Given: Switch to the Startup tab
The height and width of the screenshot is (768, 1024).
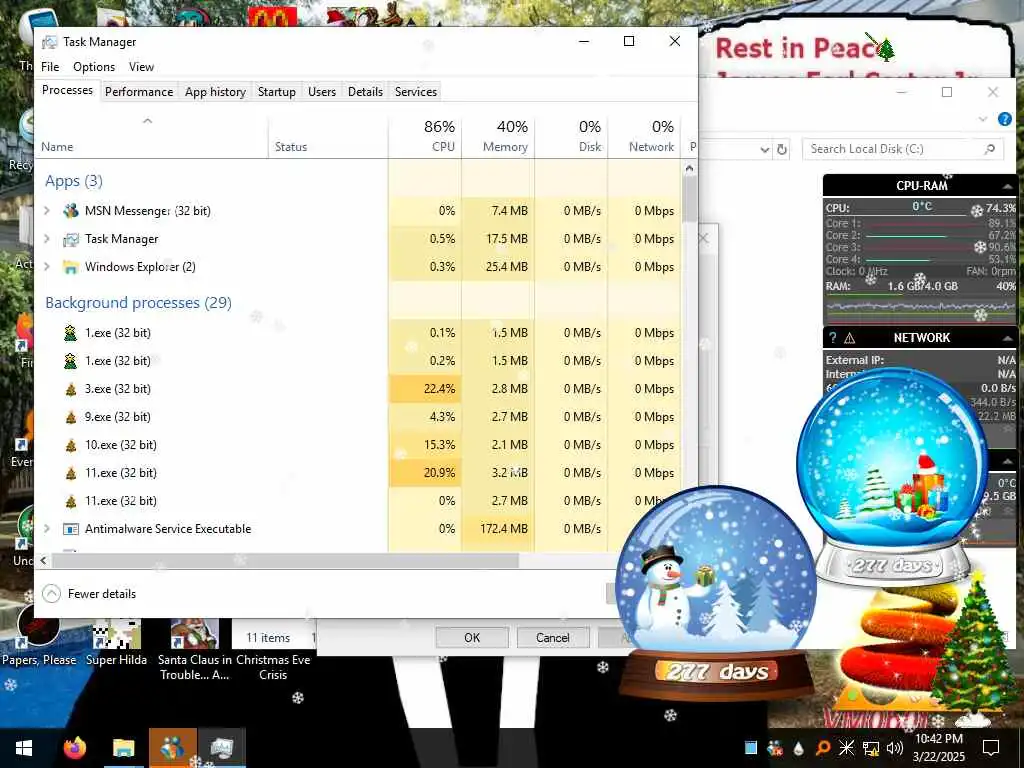Looking at the screenshot, I should (277, 91).
